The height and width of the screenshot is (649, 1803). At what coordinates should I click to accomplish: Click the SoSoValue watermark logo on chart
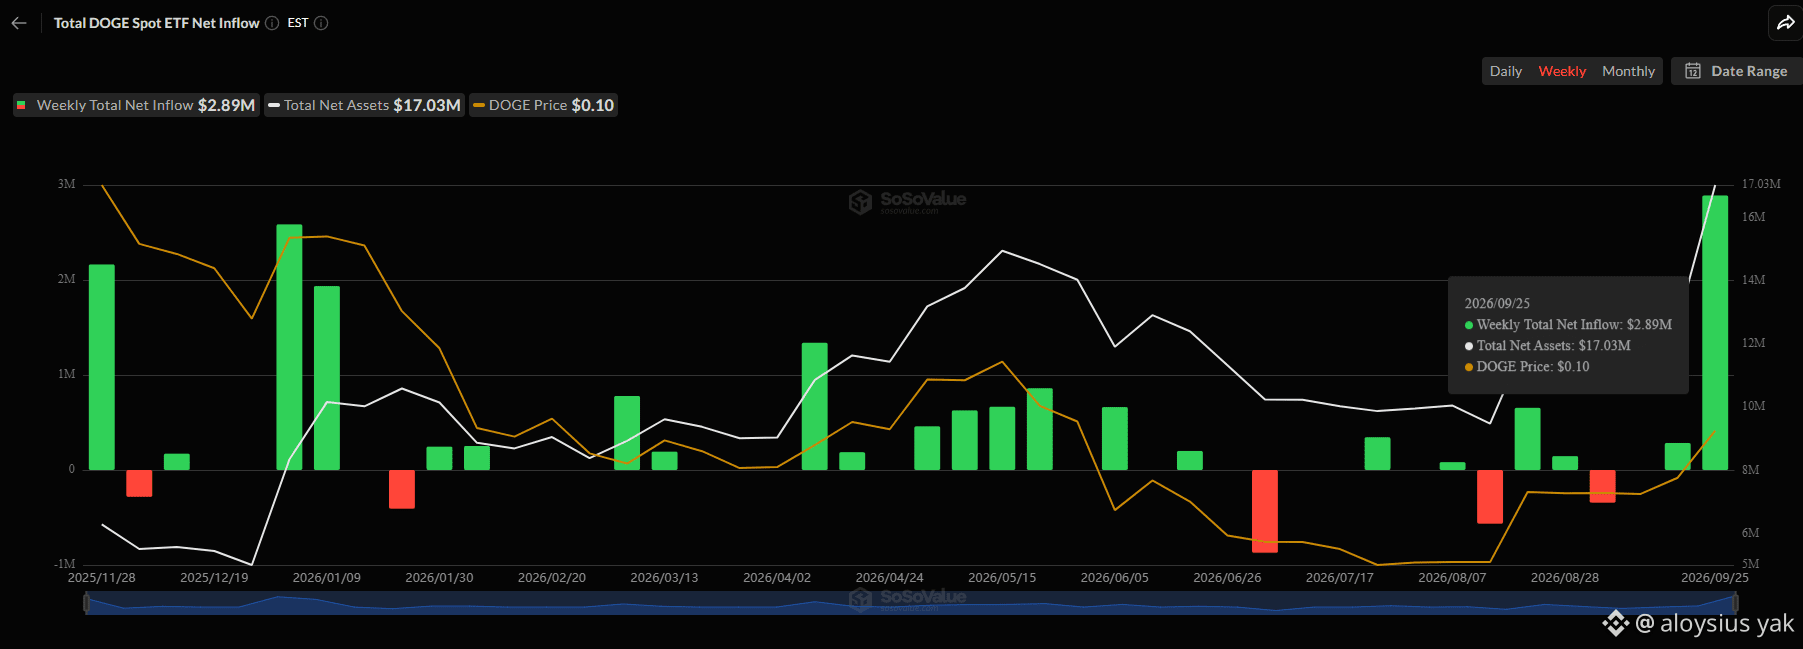click(x=907, y=201)
